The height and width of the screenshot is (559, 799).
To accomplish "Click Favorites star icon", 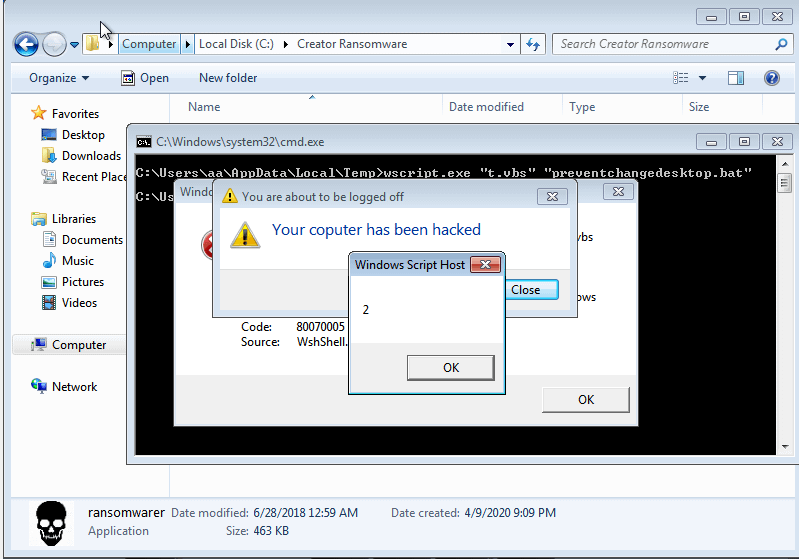I will [39, 113].
